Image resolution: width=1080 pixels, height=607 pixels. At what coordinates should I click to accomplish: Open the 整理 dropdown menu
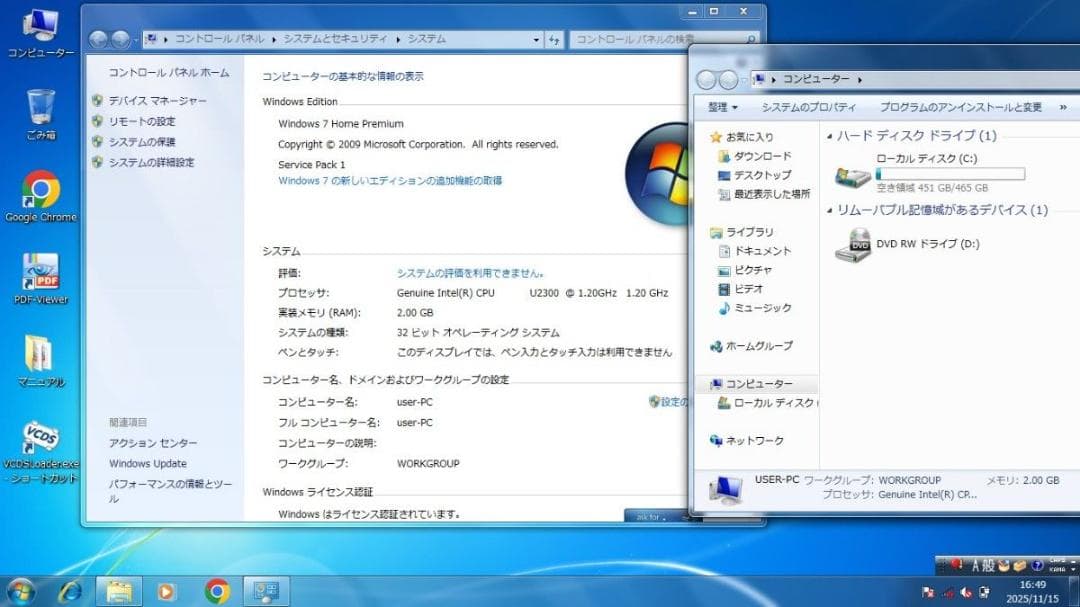(x=723, y=107)
